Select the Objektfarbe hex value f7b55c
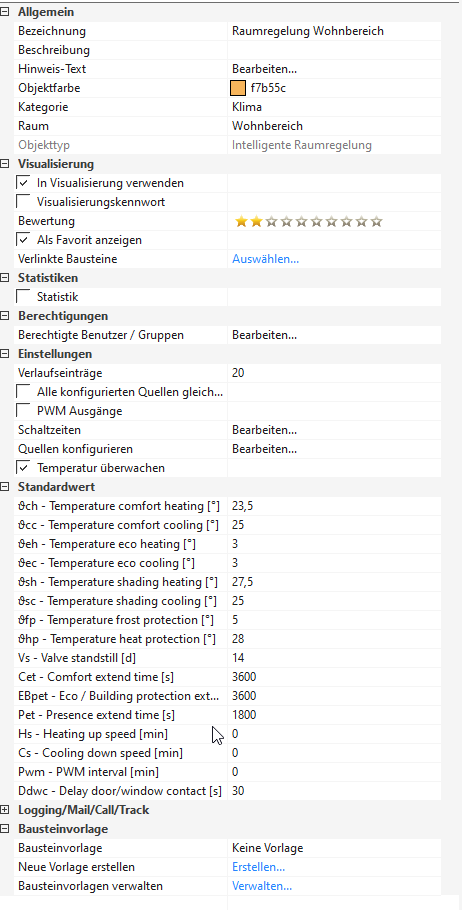 (269, 88)
